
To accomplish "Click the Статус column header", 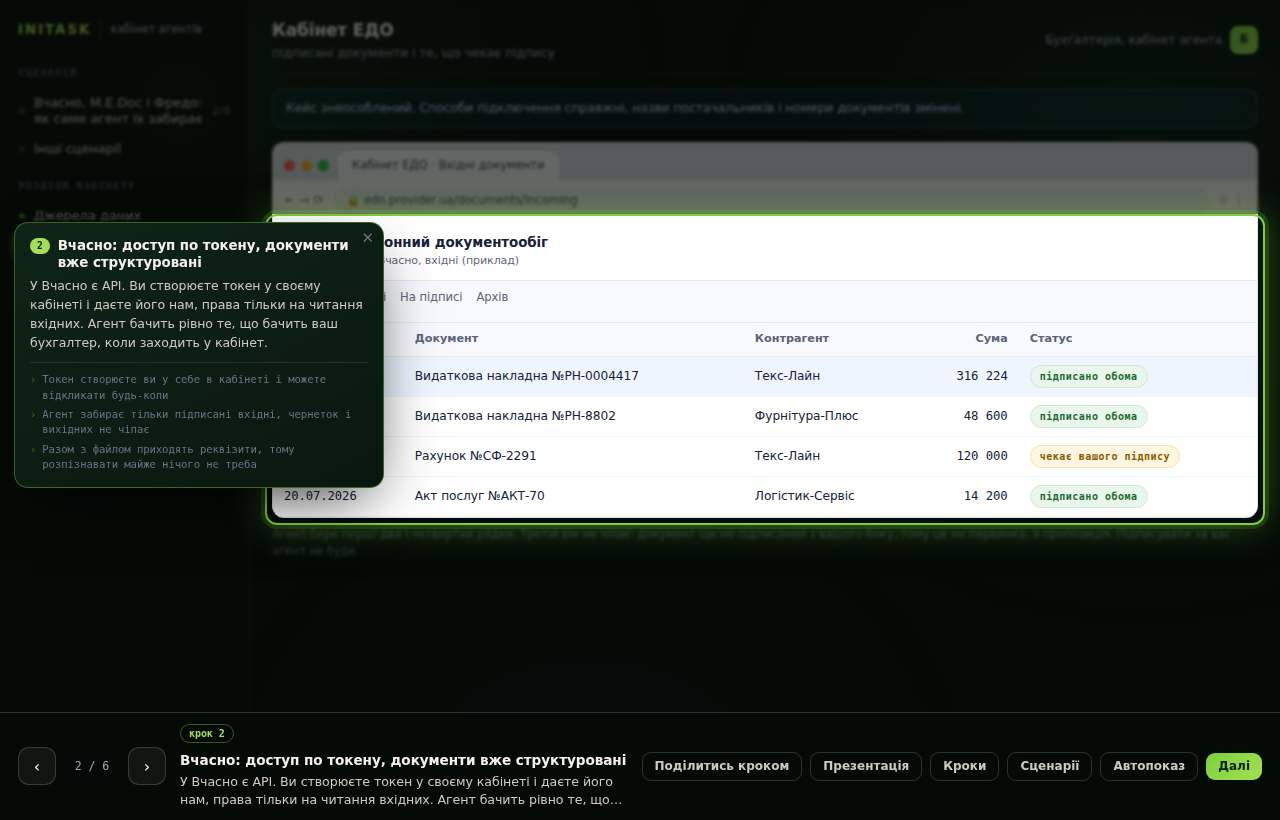I will (x=1051, y=338).
